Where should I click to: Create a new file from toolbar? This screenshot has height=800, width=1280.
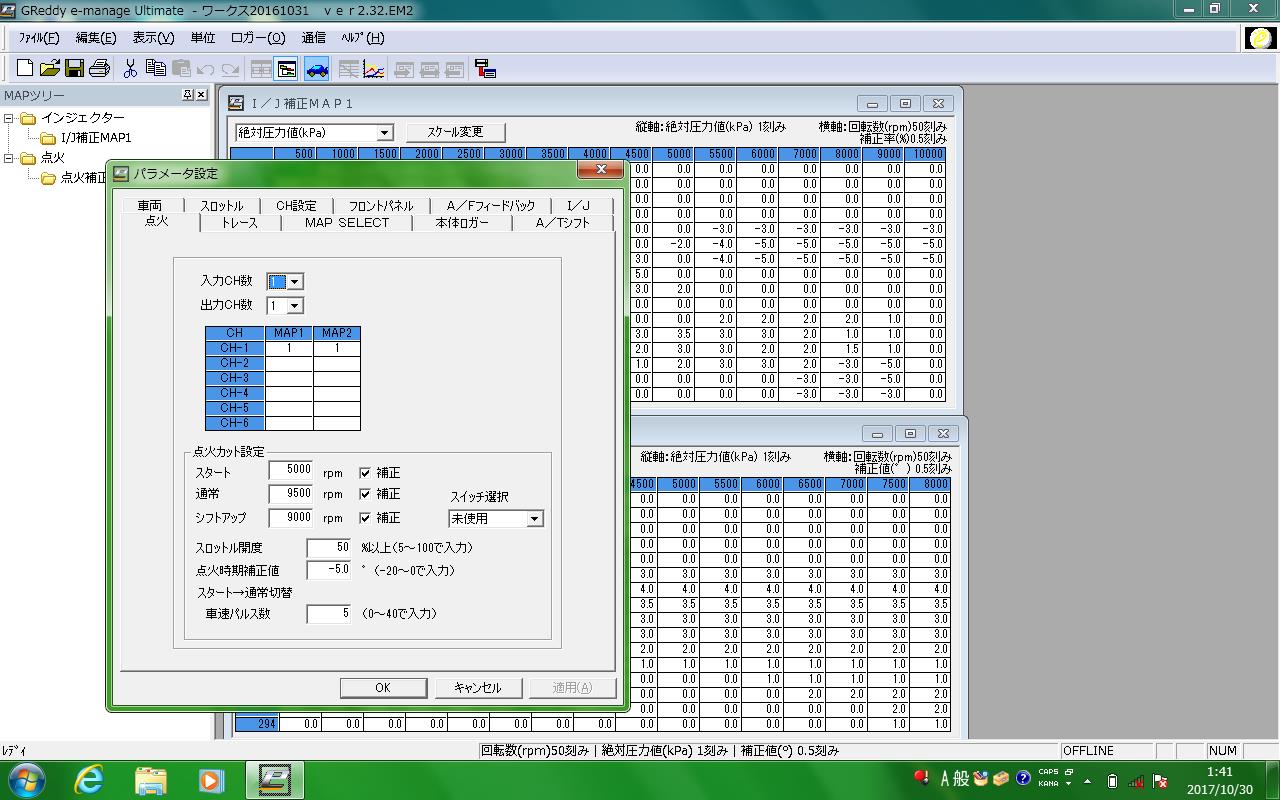click(25, 69)
